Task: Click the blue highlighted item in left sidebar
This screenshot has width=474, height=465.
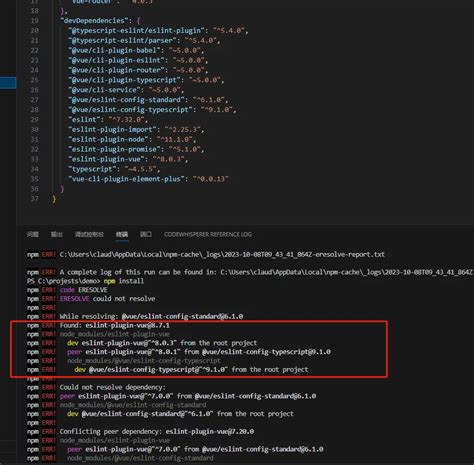Action: click(x=8, y=82)
